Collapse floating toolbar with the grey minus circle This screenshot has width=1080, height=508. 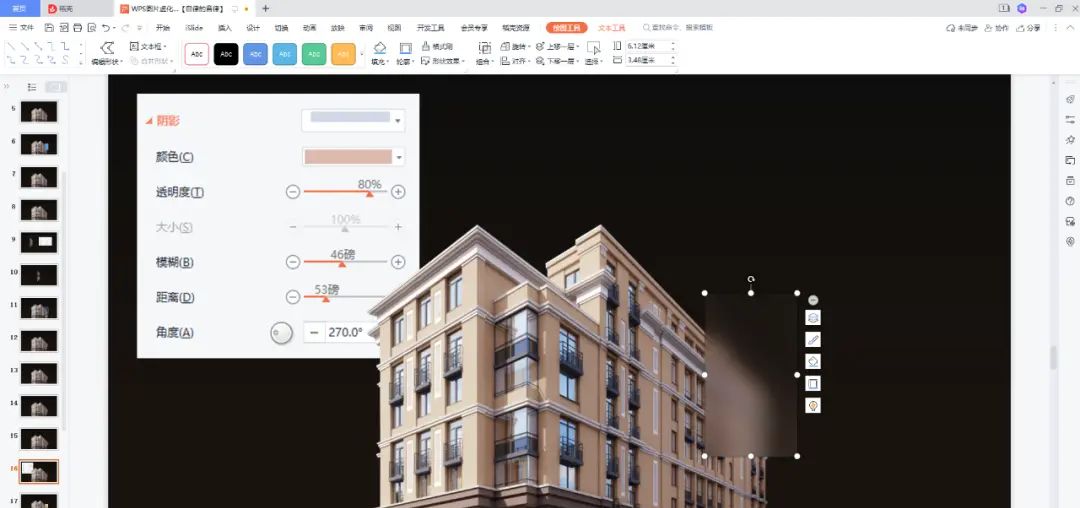coord(813,300)
